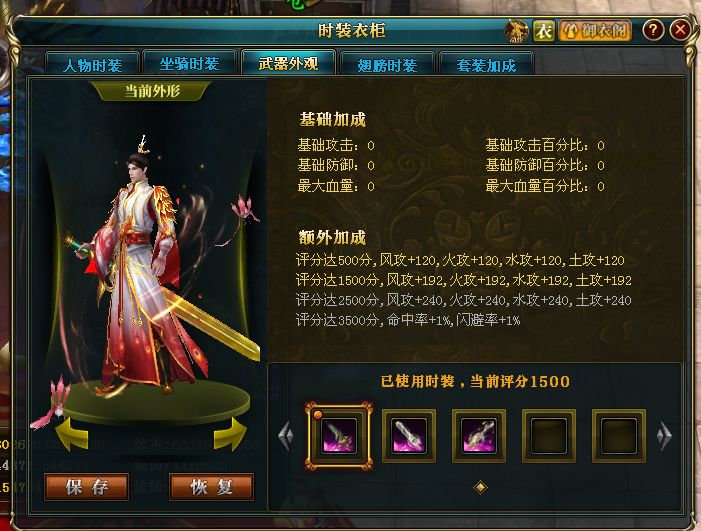Show next skins with right chevron

coord(664,435)
